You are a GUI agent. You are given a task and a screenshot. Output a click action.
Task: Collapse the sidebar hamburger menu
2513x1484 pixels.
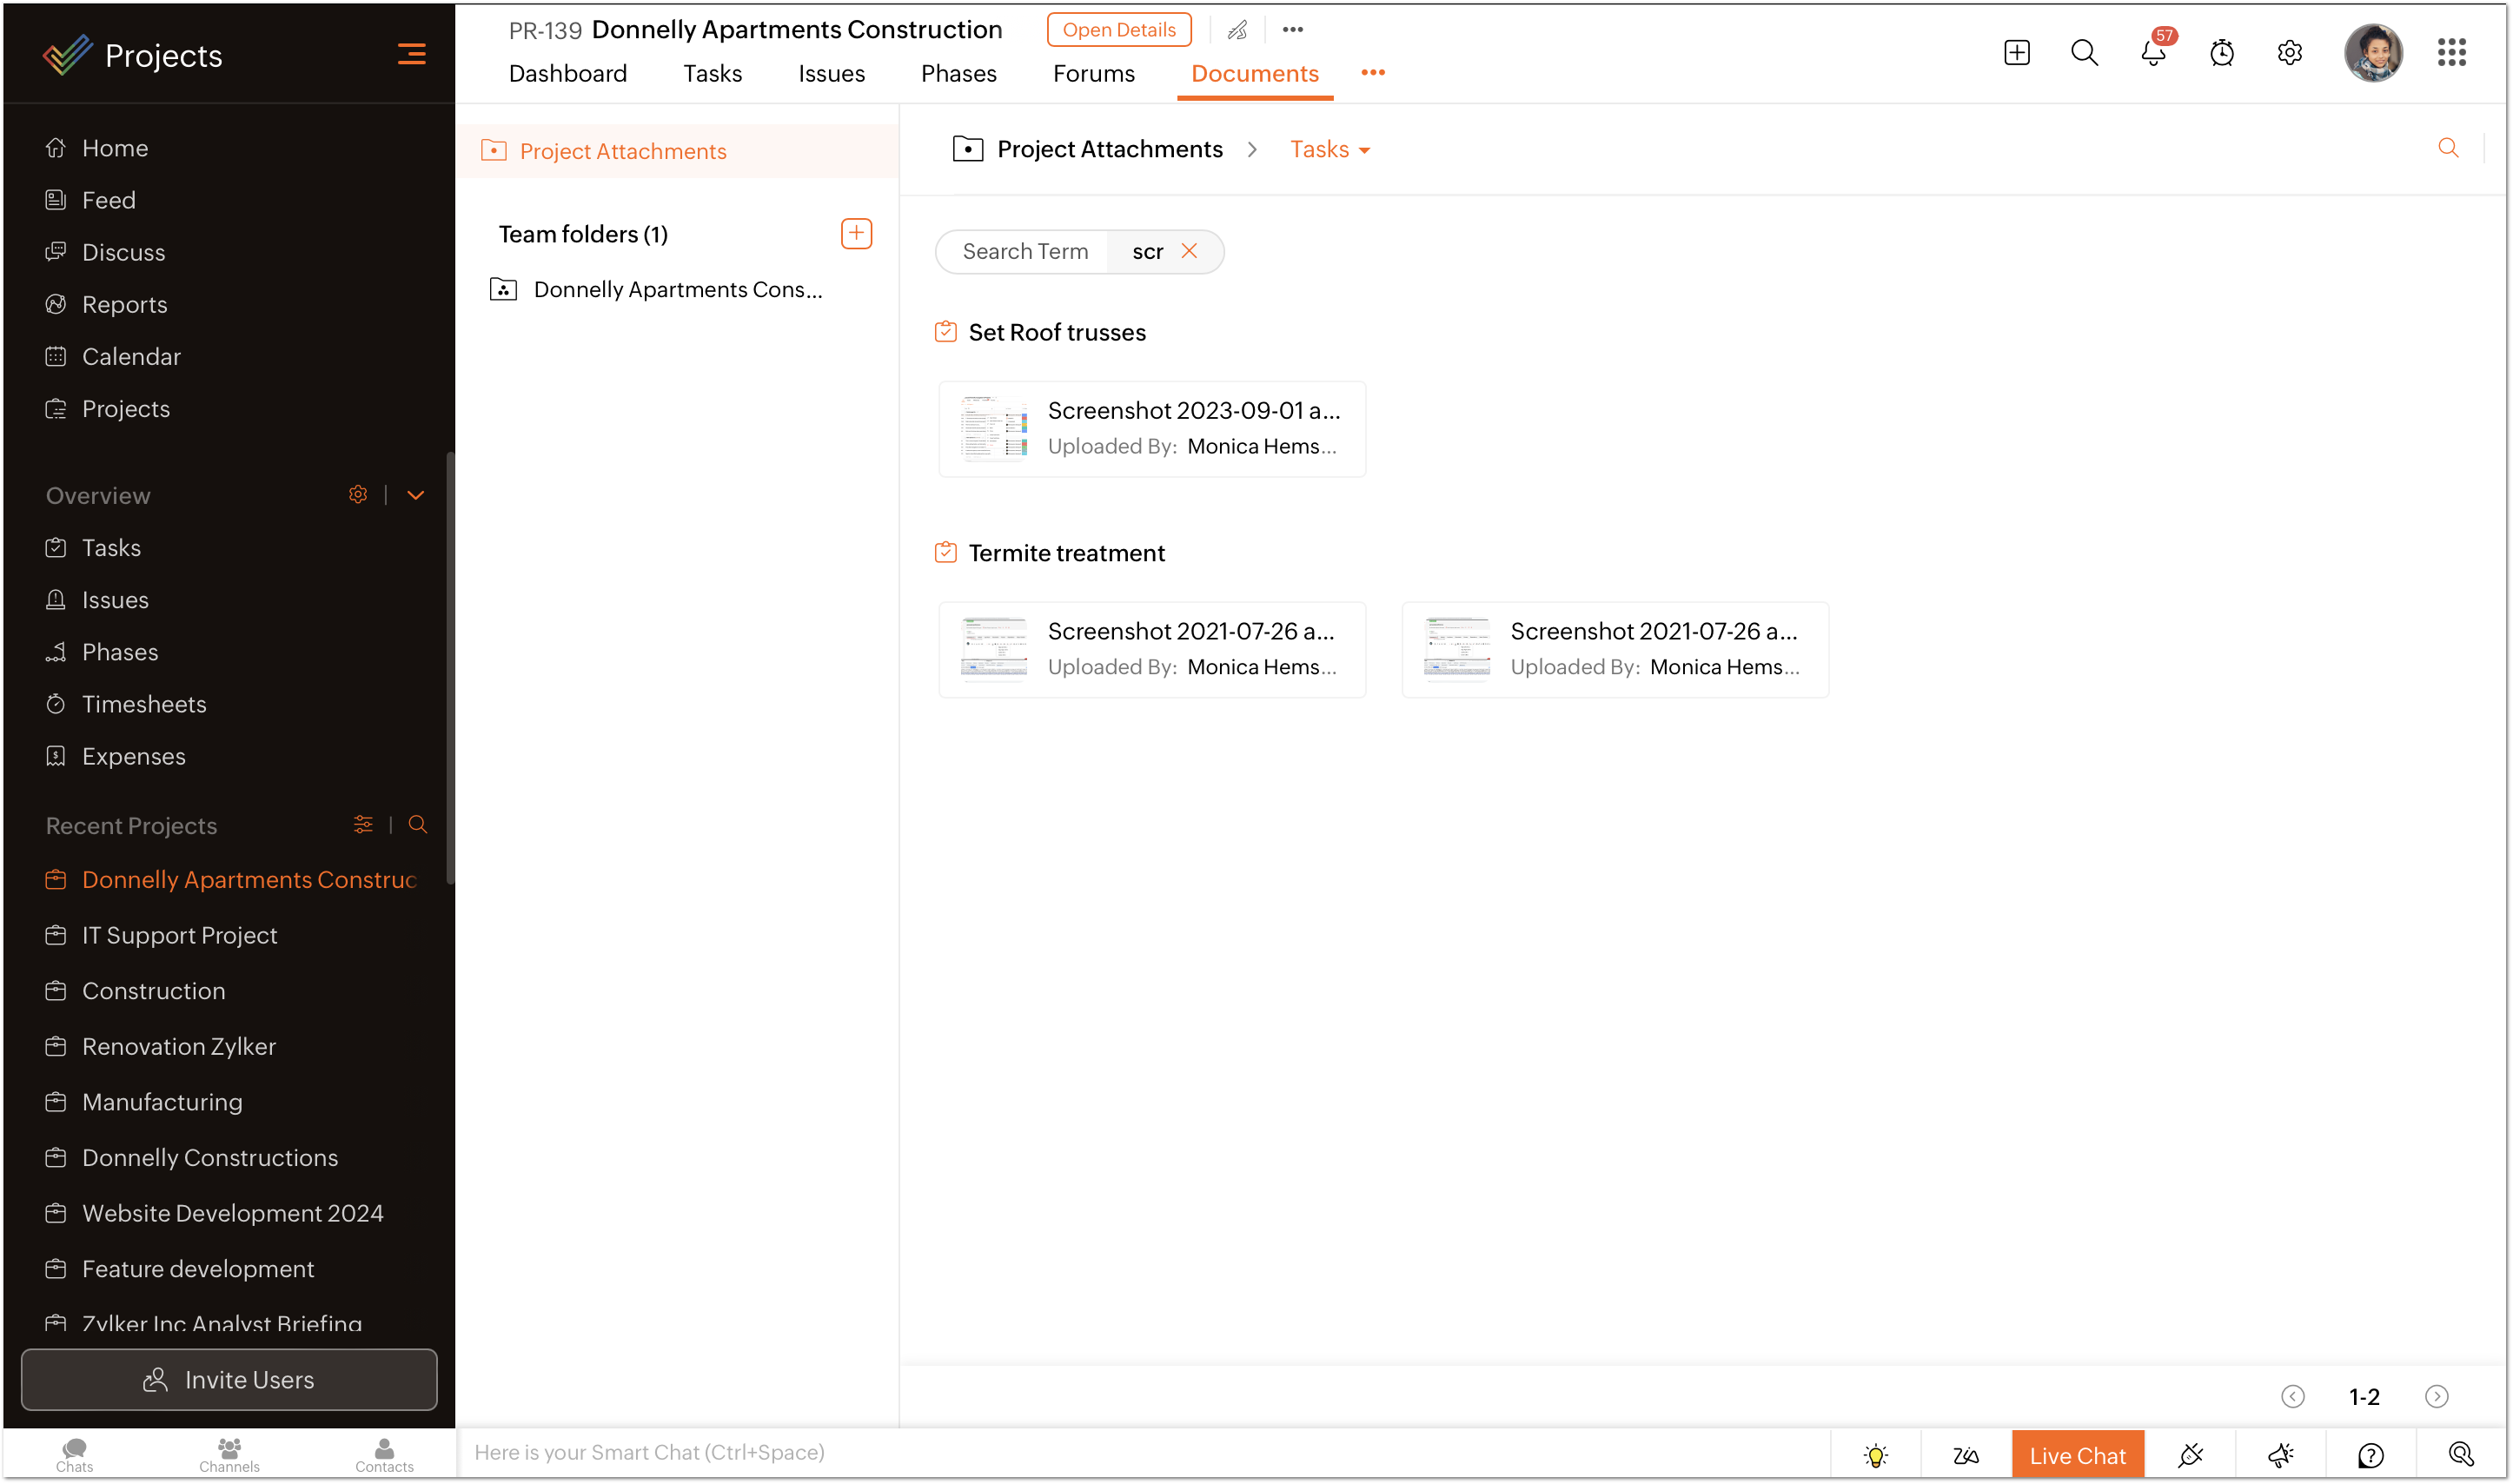[x=411, y=54]
